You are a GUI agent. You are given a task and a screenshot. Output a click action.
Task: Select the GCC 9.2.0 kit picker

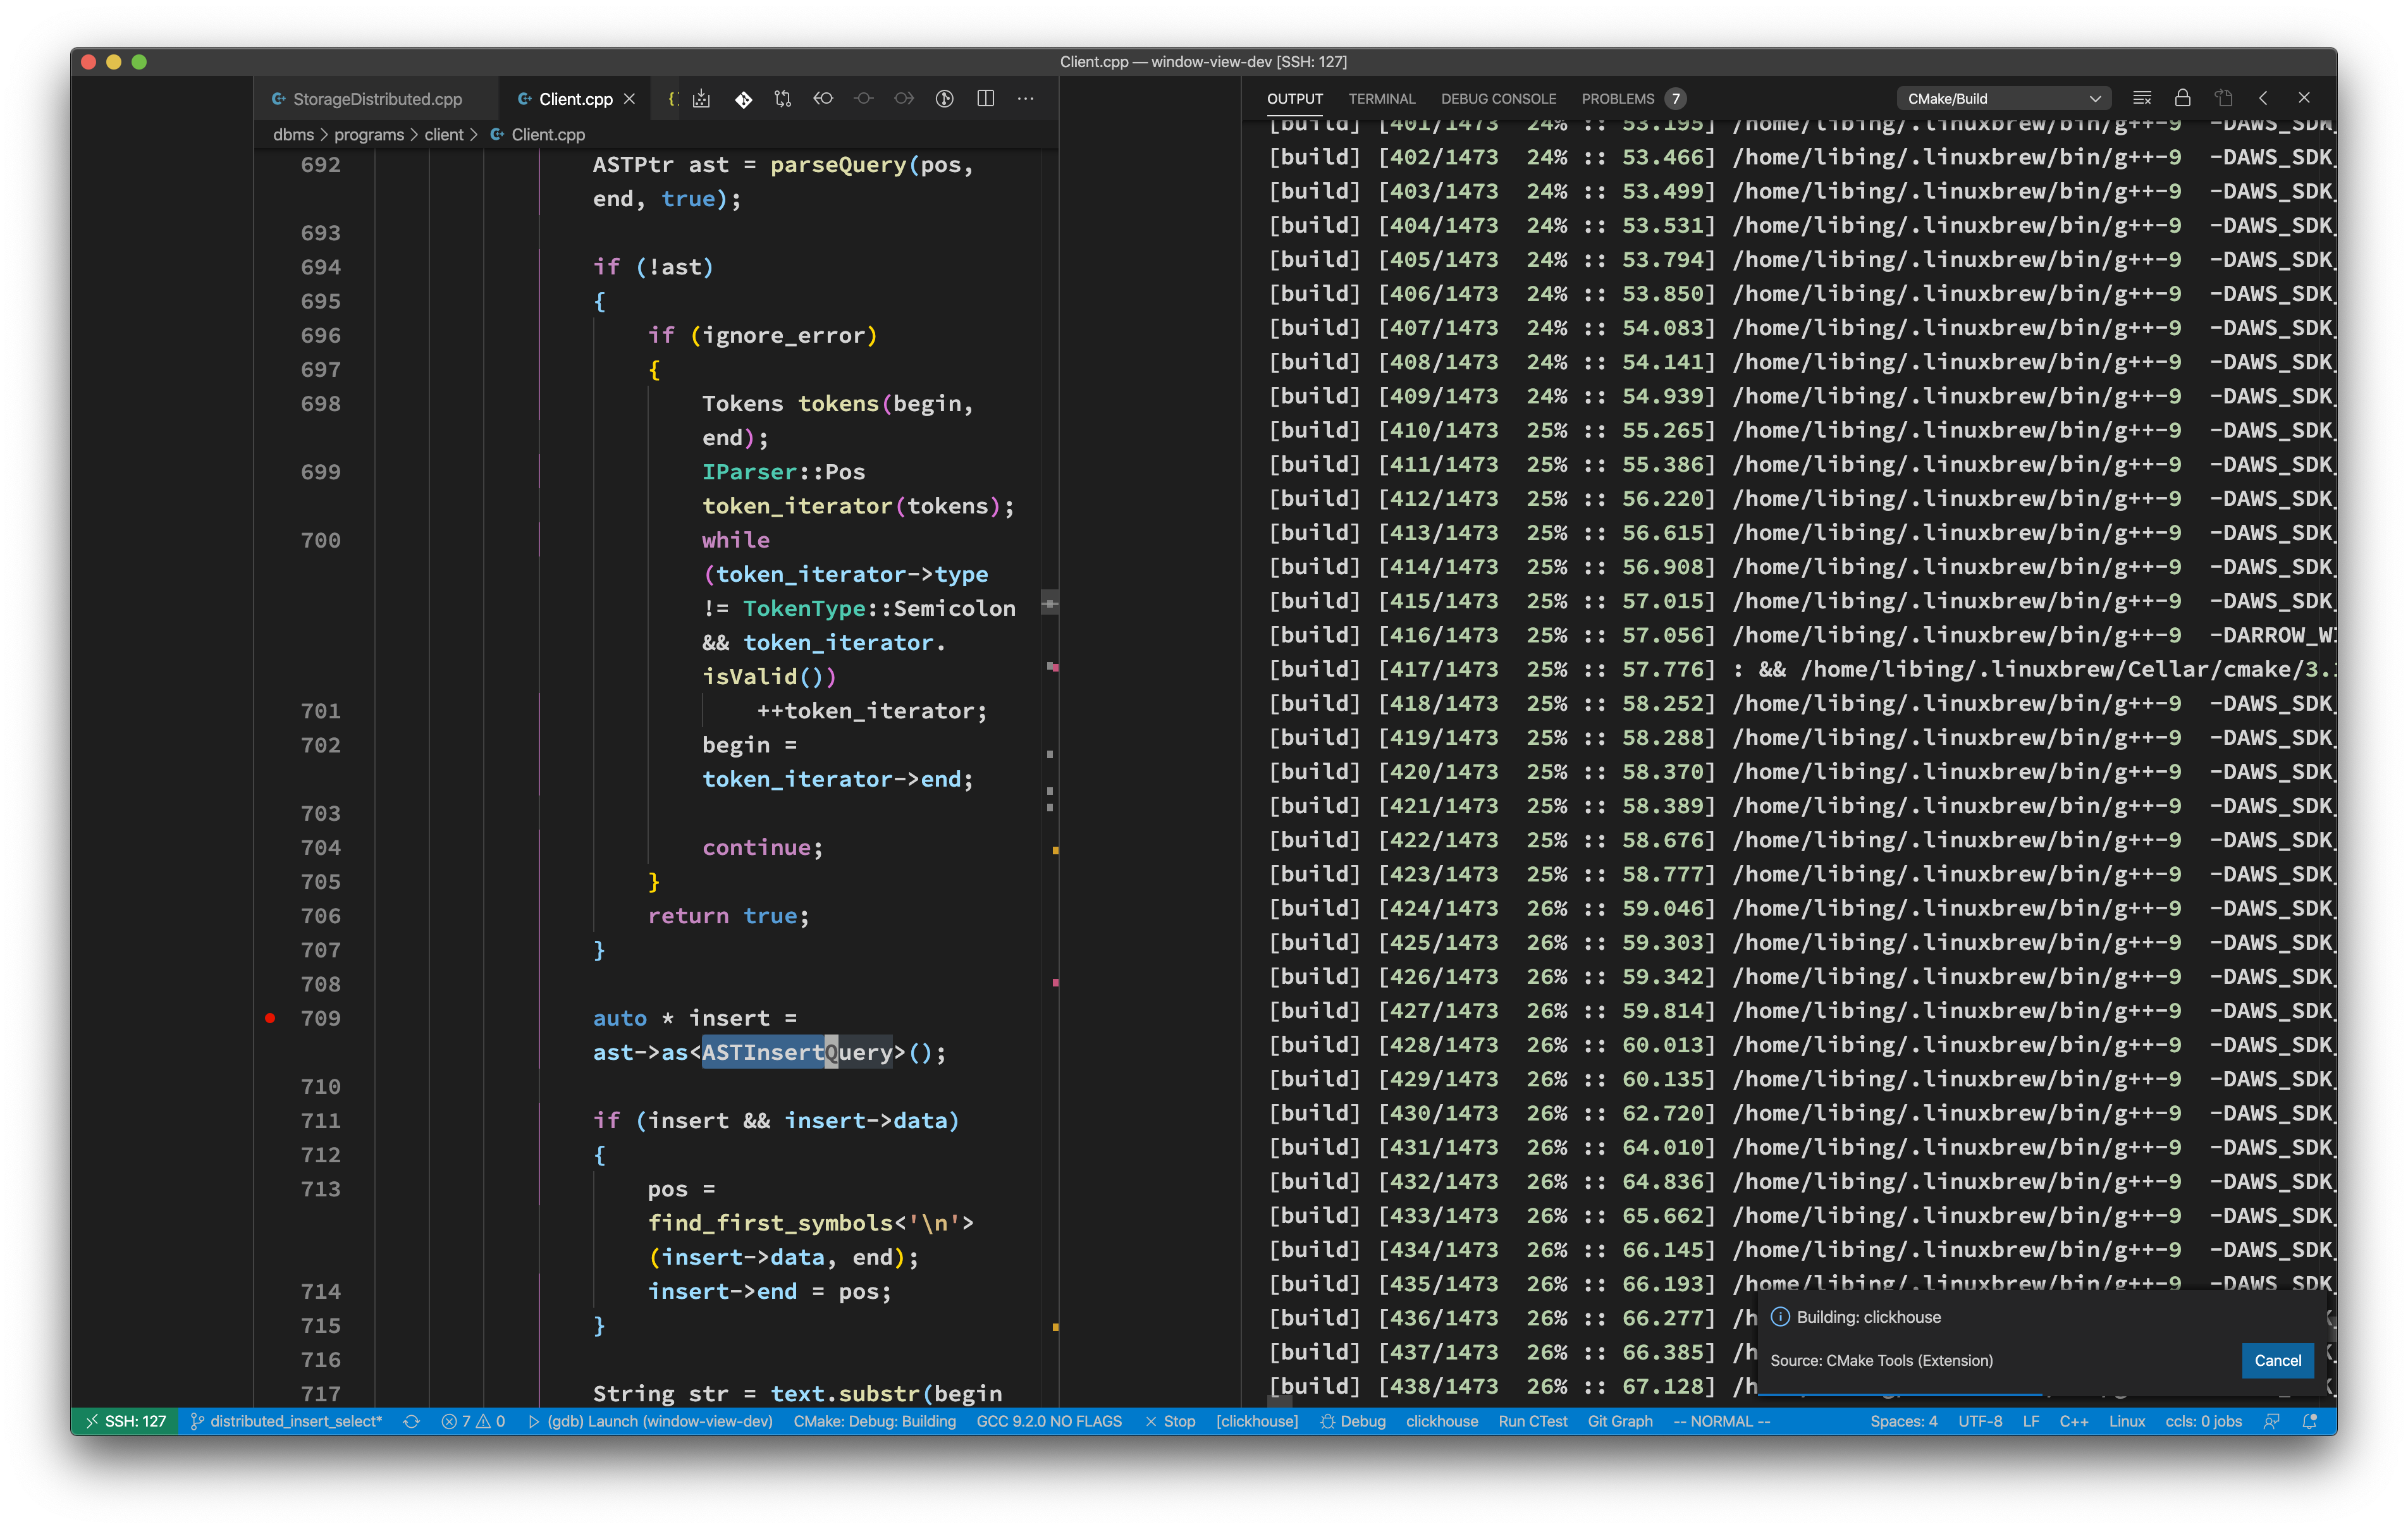[x=1048, y=1421]
